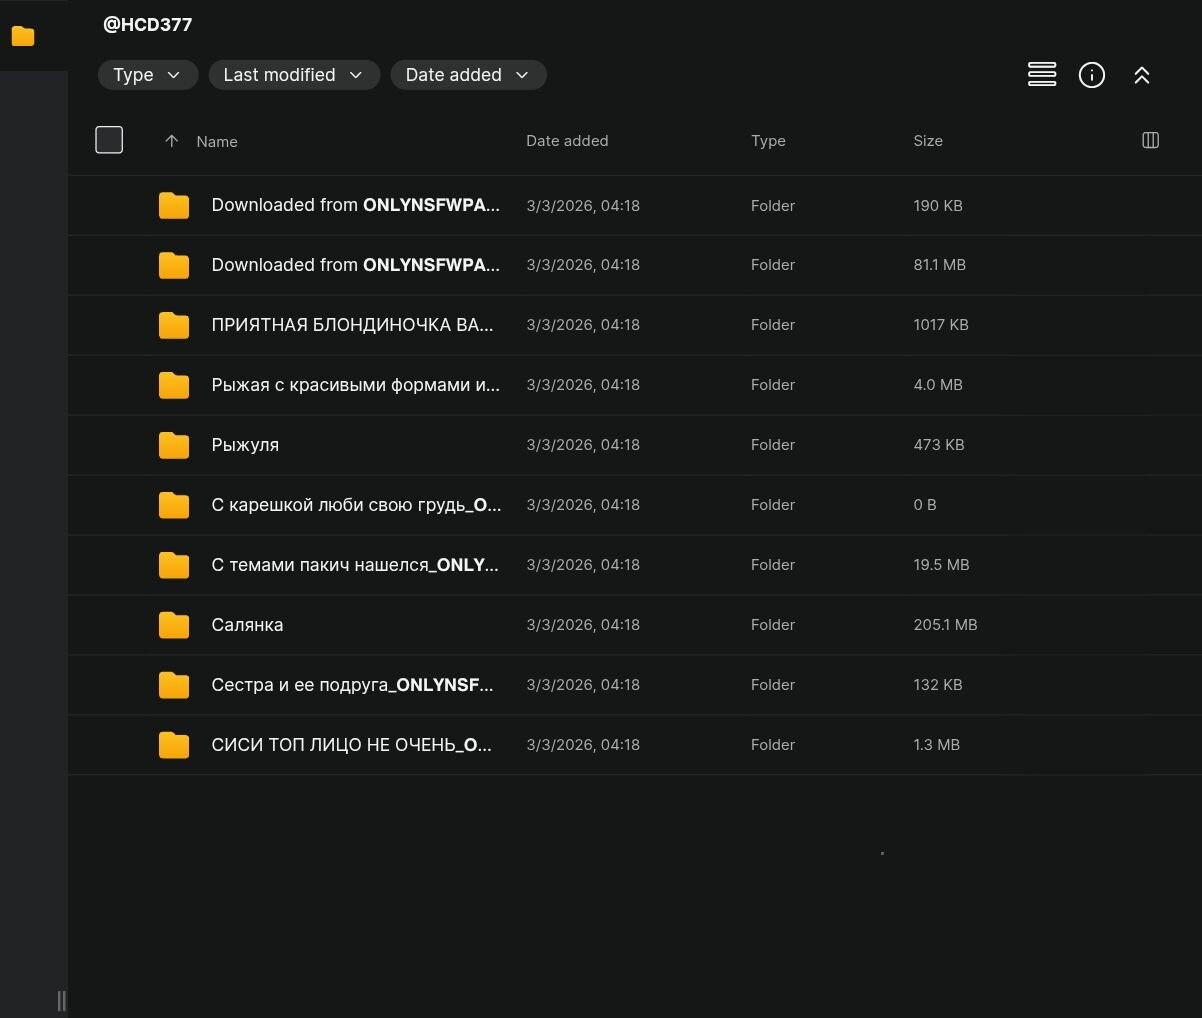Open the Last modified filter dropdown
Image resolution: width=1202 pixels, height=1018 pixels.
click(293, 75)
